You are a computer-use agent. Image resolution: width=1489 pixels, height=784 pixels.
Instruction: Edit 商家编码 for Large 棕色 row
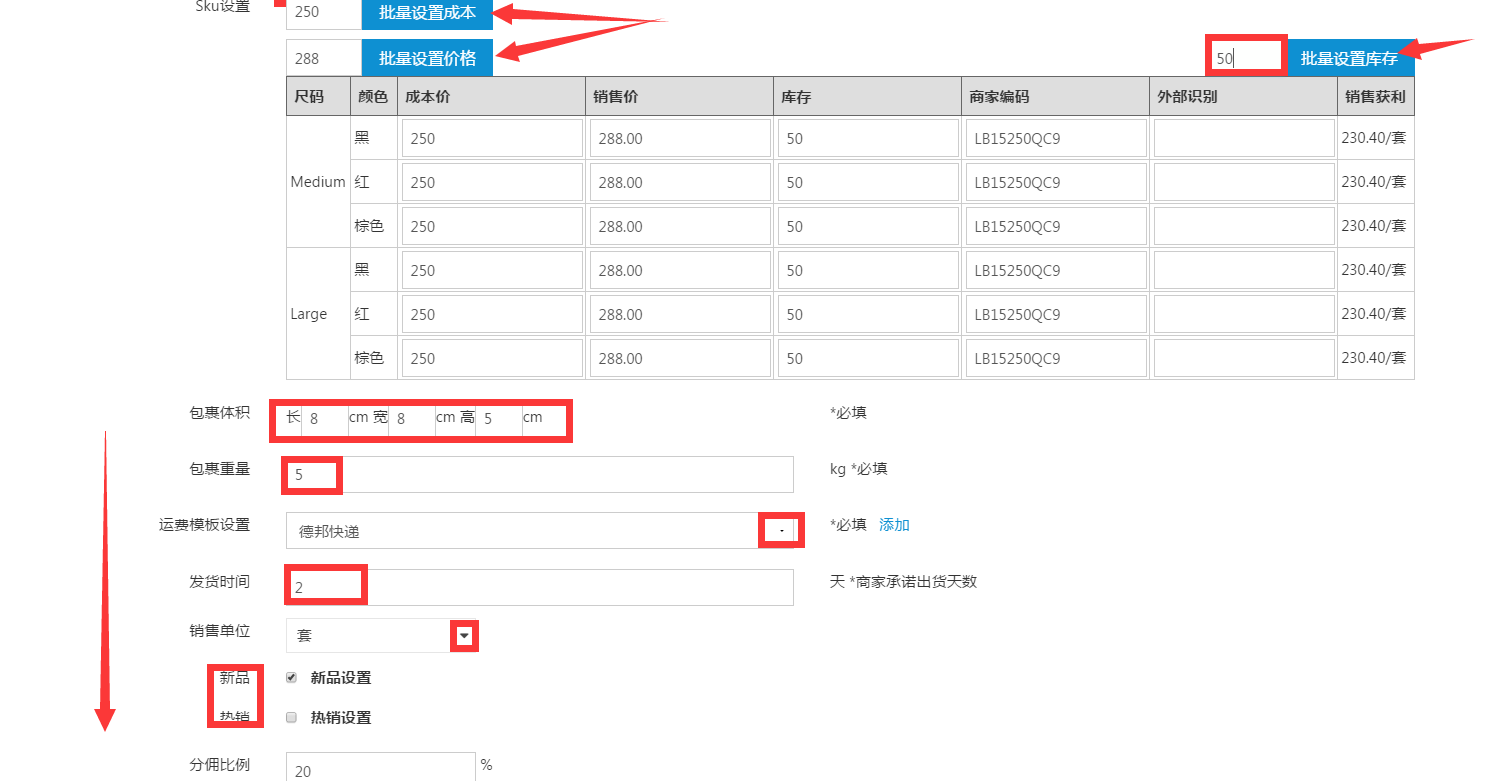[x=1055, y=358]
